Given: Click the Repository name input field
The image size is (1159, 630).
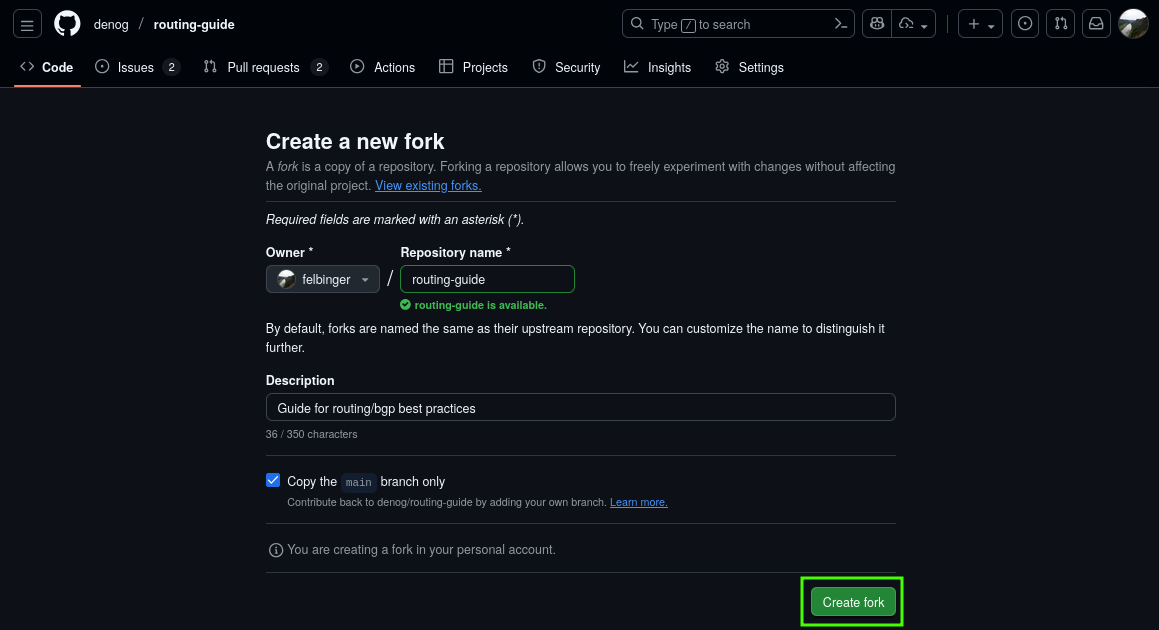Looking at the screenshot, I should 487,279.
